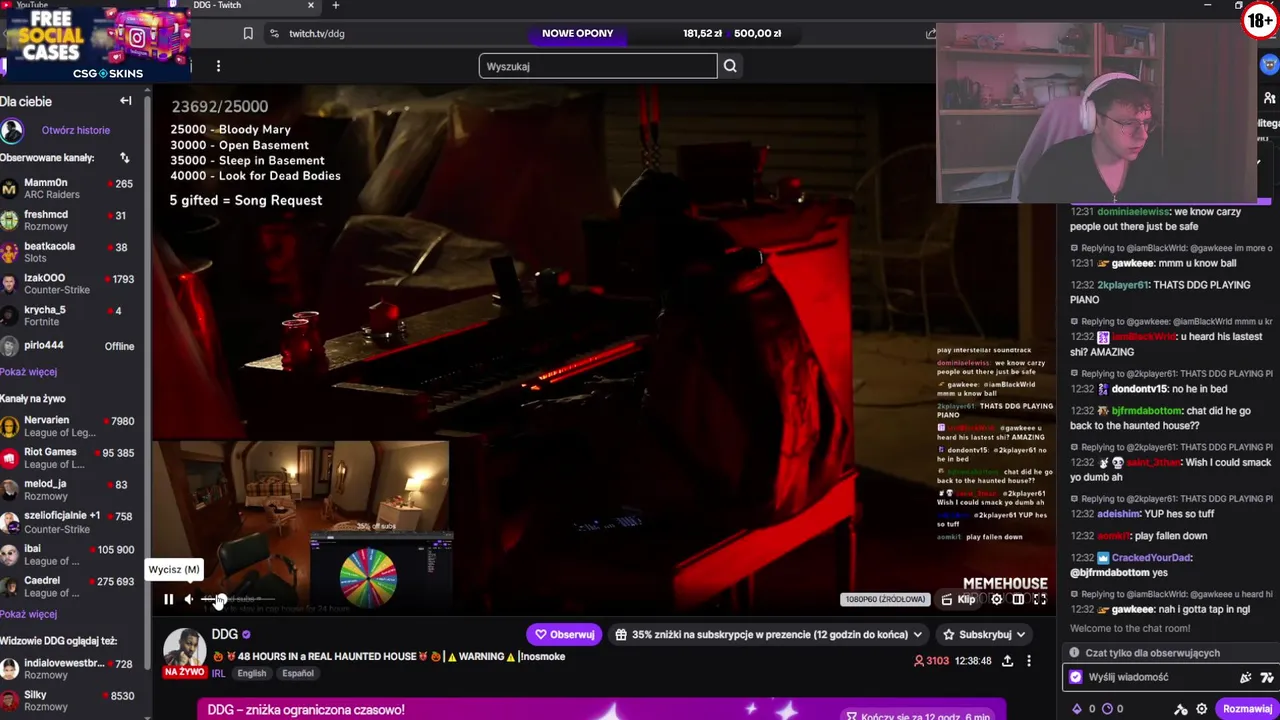
Task: Expand the followed channels with Pokaż więcej
Action: (x=29, y=372)
